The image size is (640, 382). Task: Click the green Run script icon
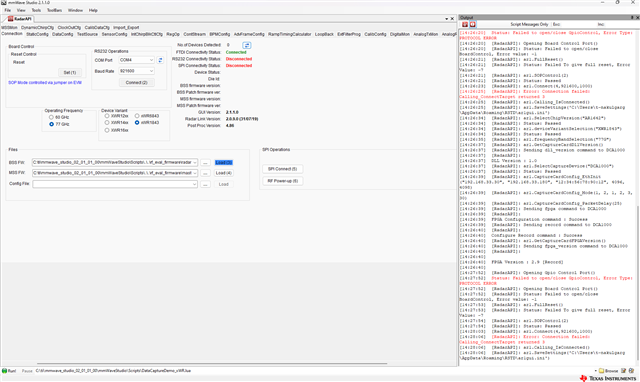4,371
